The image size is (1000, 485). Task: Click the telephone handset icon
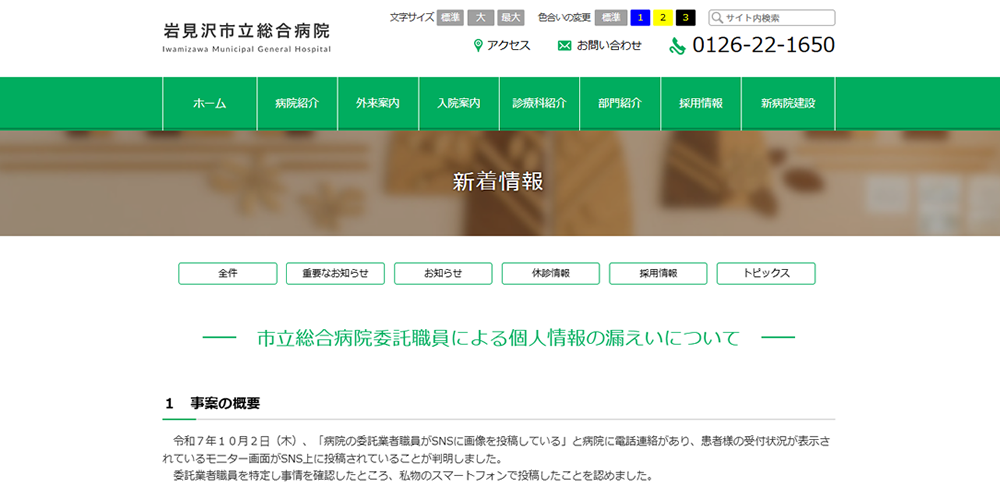[x=677, y=46]
